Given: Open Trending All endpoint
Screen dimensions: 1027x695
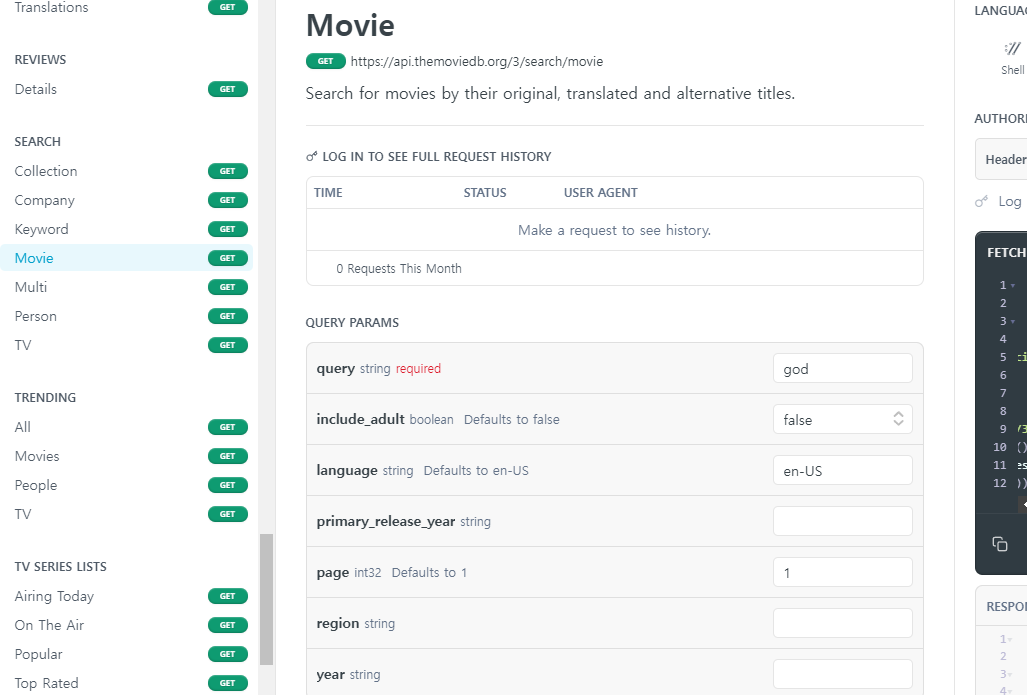Looking at the screenshot, I should [126, 427].
